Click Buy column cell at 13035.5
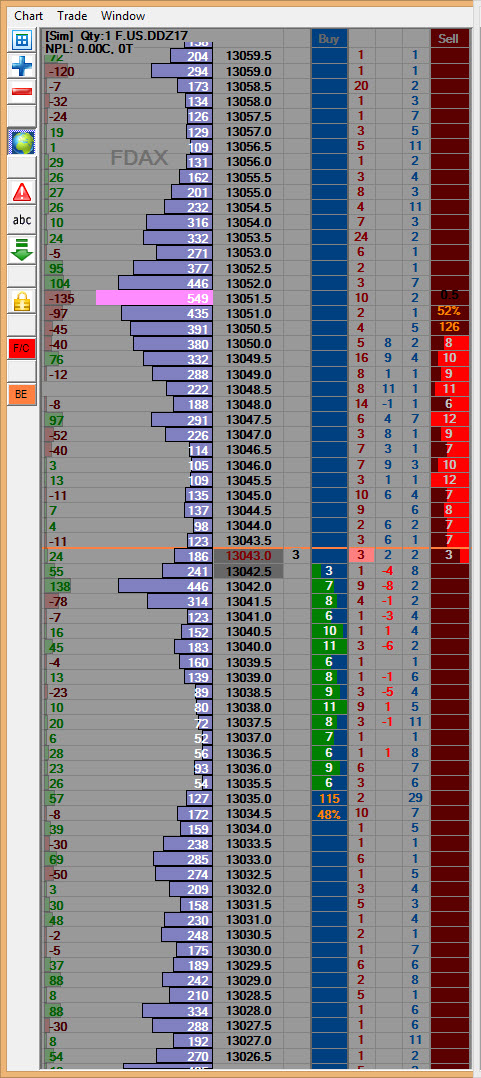The width and height of the screenshot is (481, 1078). (x=329, y=782)
